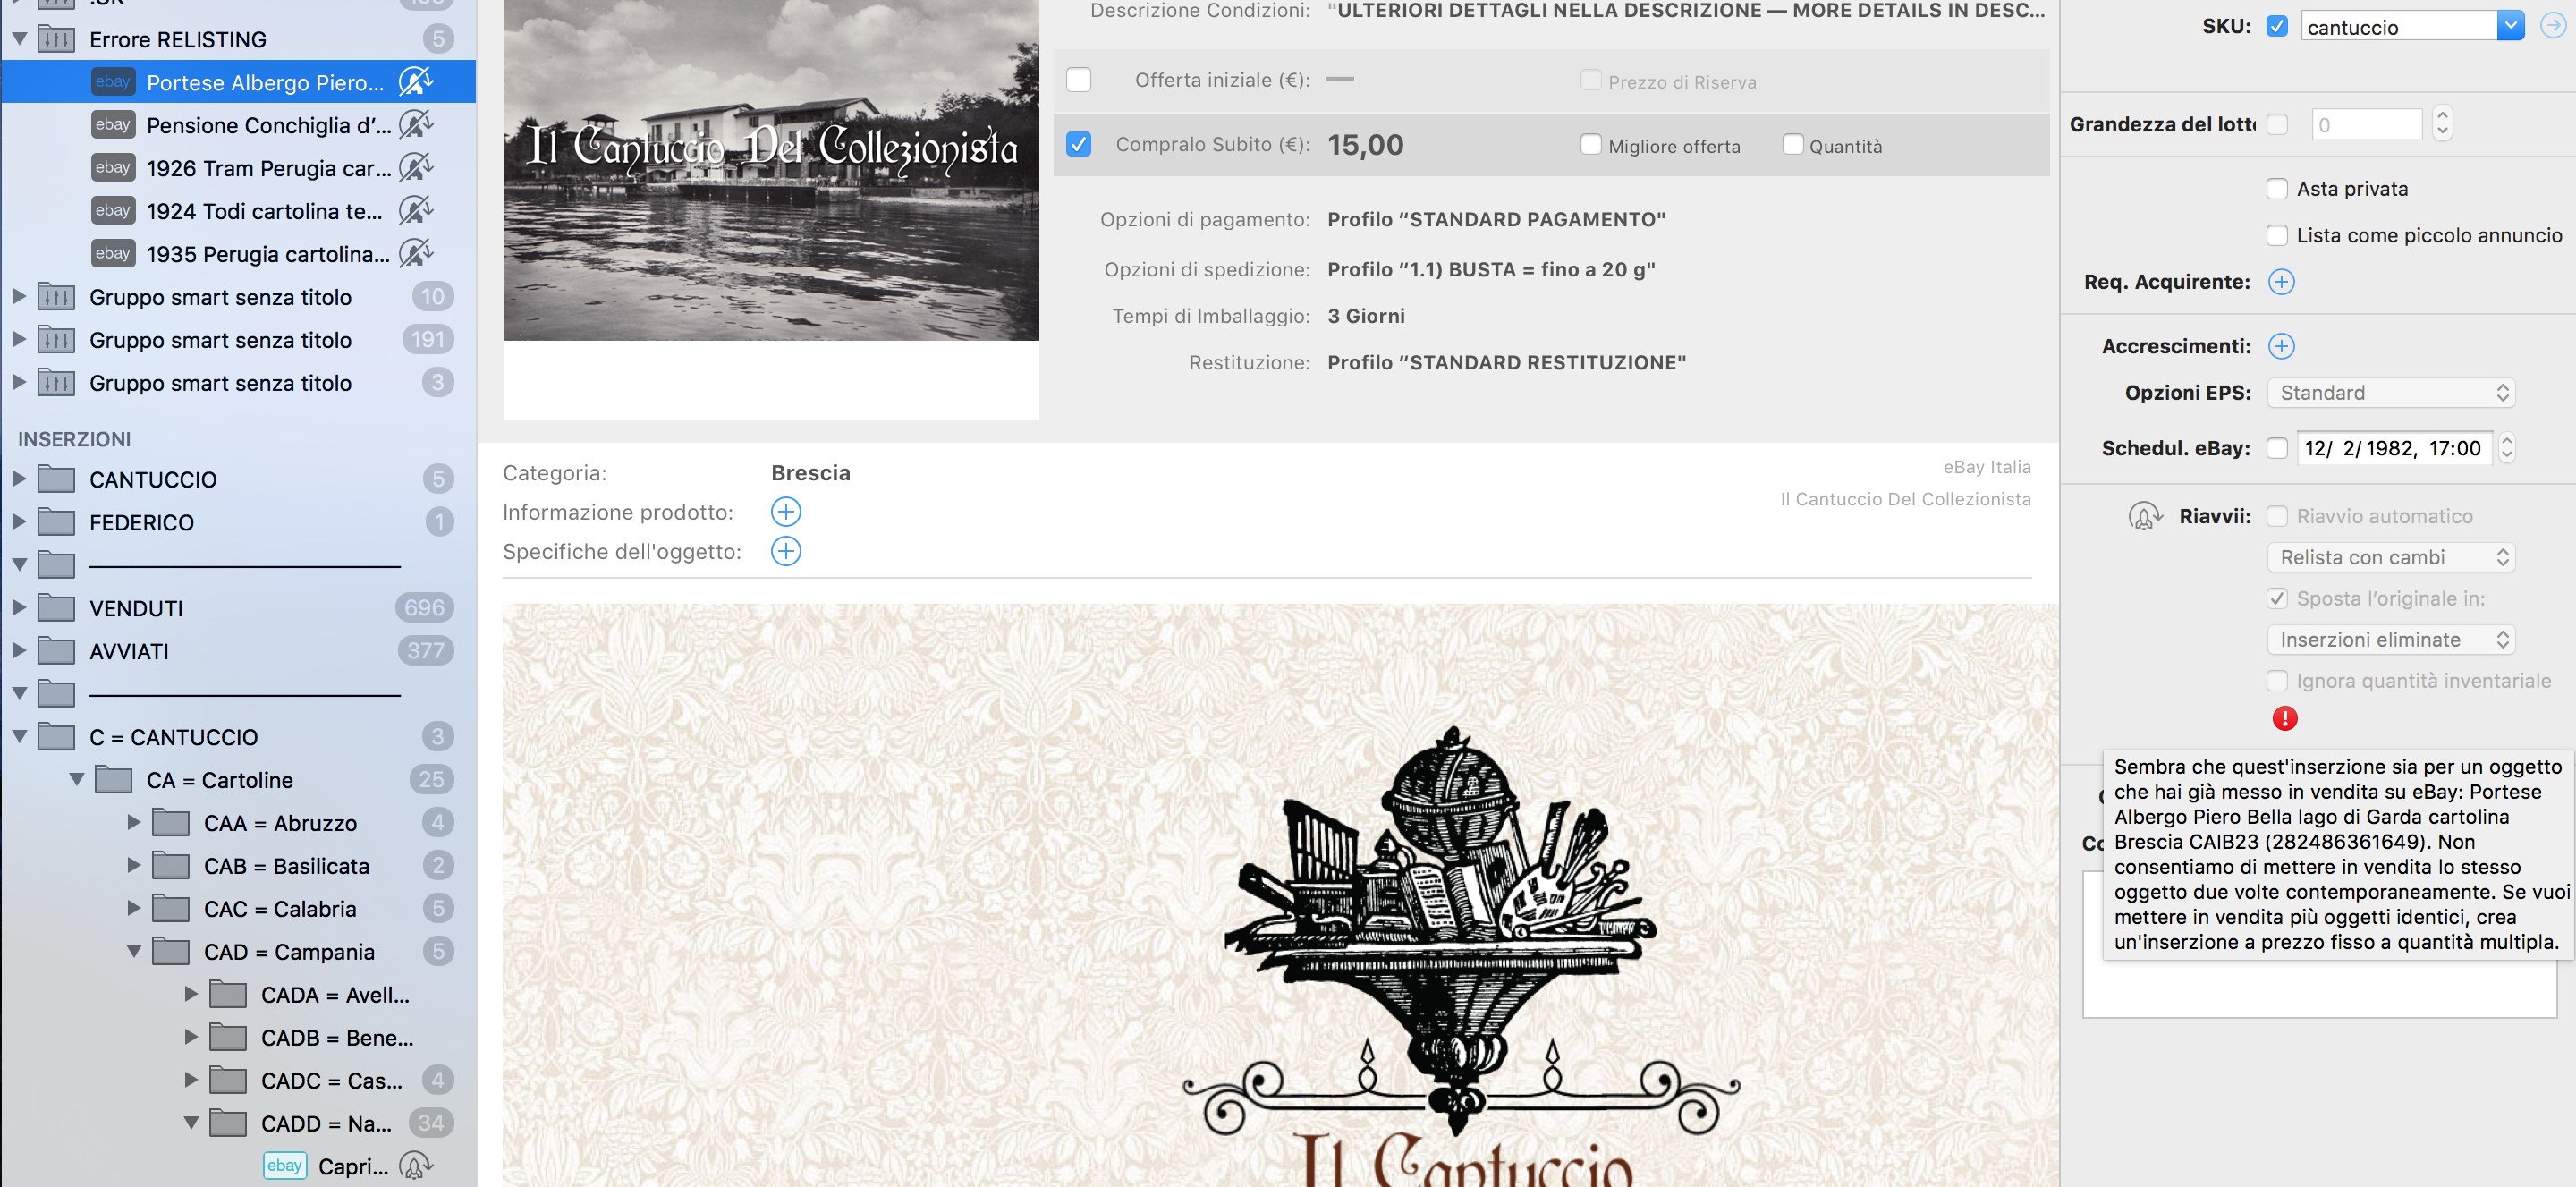Uncheck the SKU checkbox
The image size is (2576, 1187).
coord(2277,26)
